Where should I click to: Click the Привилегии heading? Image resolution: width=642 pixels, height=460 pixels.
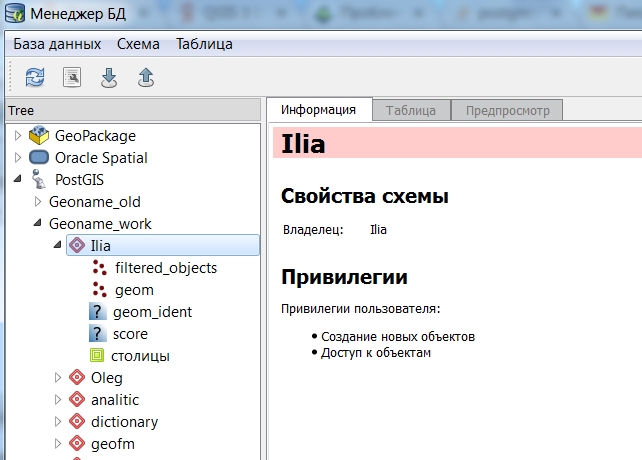point(344,277)
